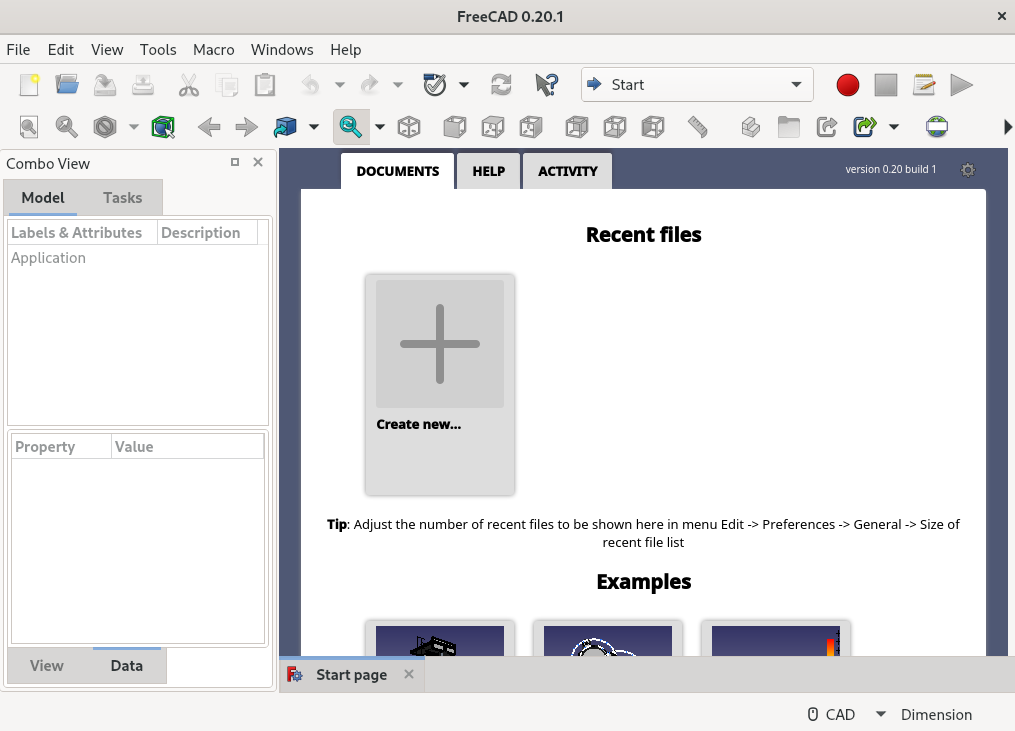Open the macro editor
The height and width of the screenshot is (731, 1015).
tap(923, 84)
